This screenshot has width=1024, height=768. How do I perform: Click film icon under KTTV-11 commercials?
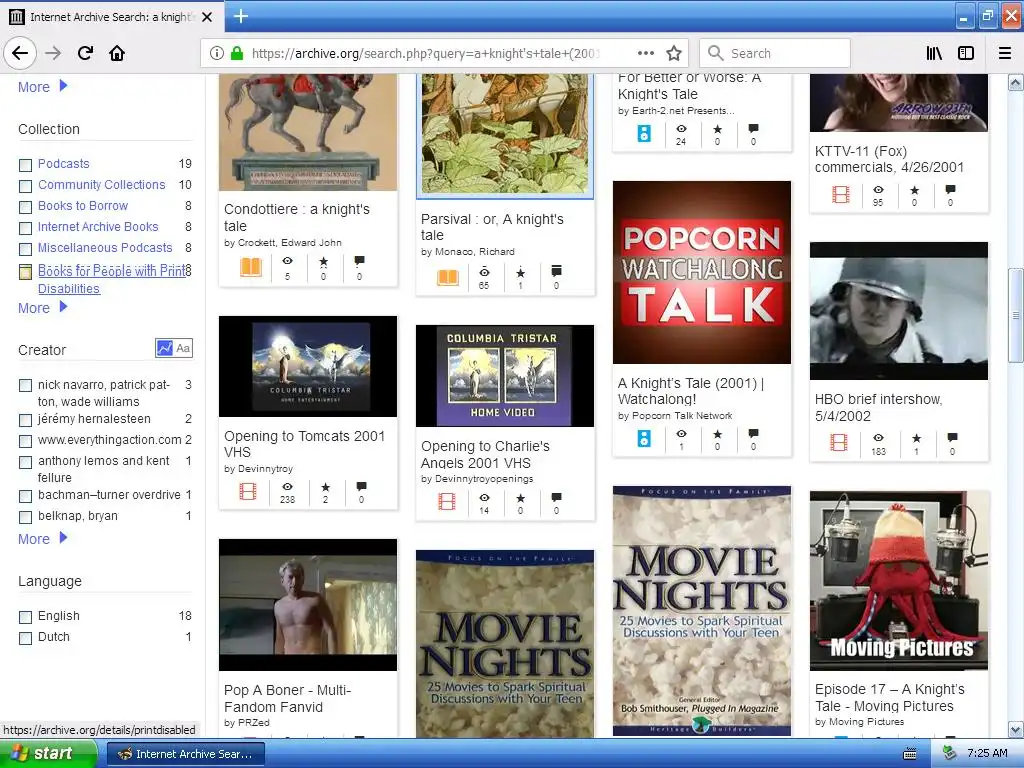point(840,194)
